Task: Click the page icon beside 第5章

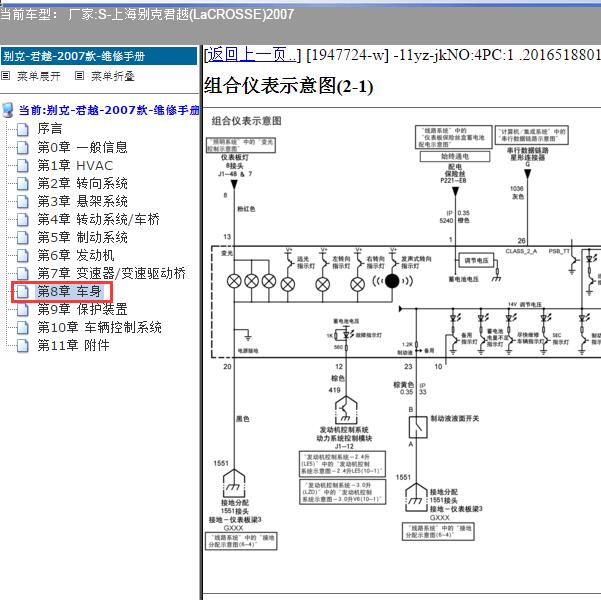Action: pyautogui.click(x=23, y=238)
